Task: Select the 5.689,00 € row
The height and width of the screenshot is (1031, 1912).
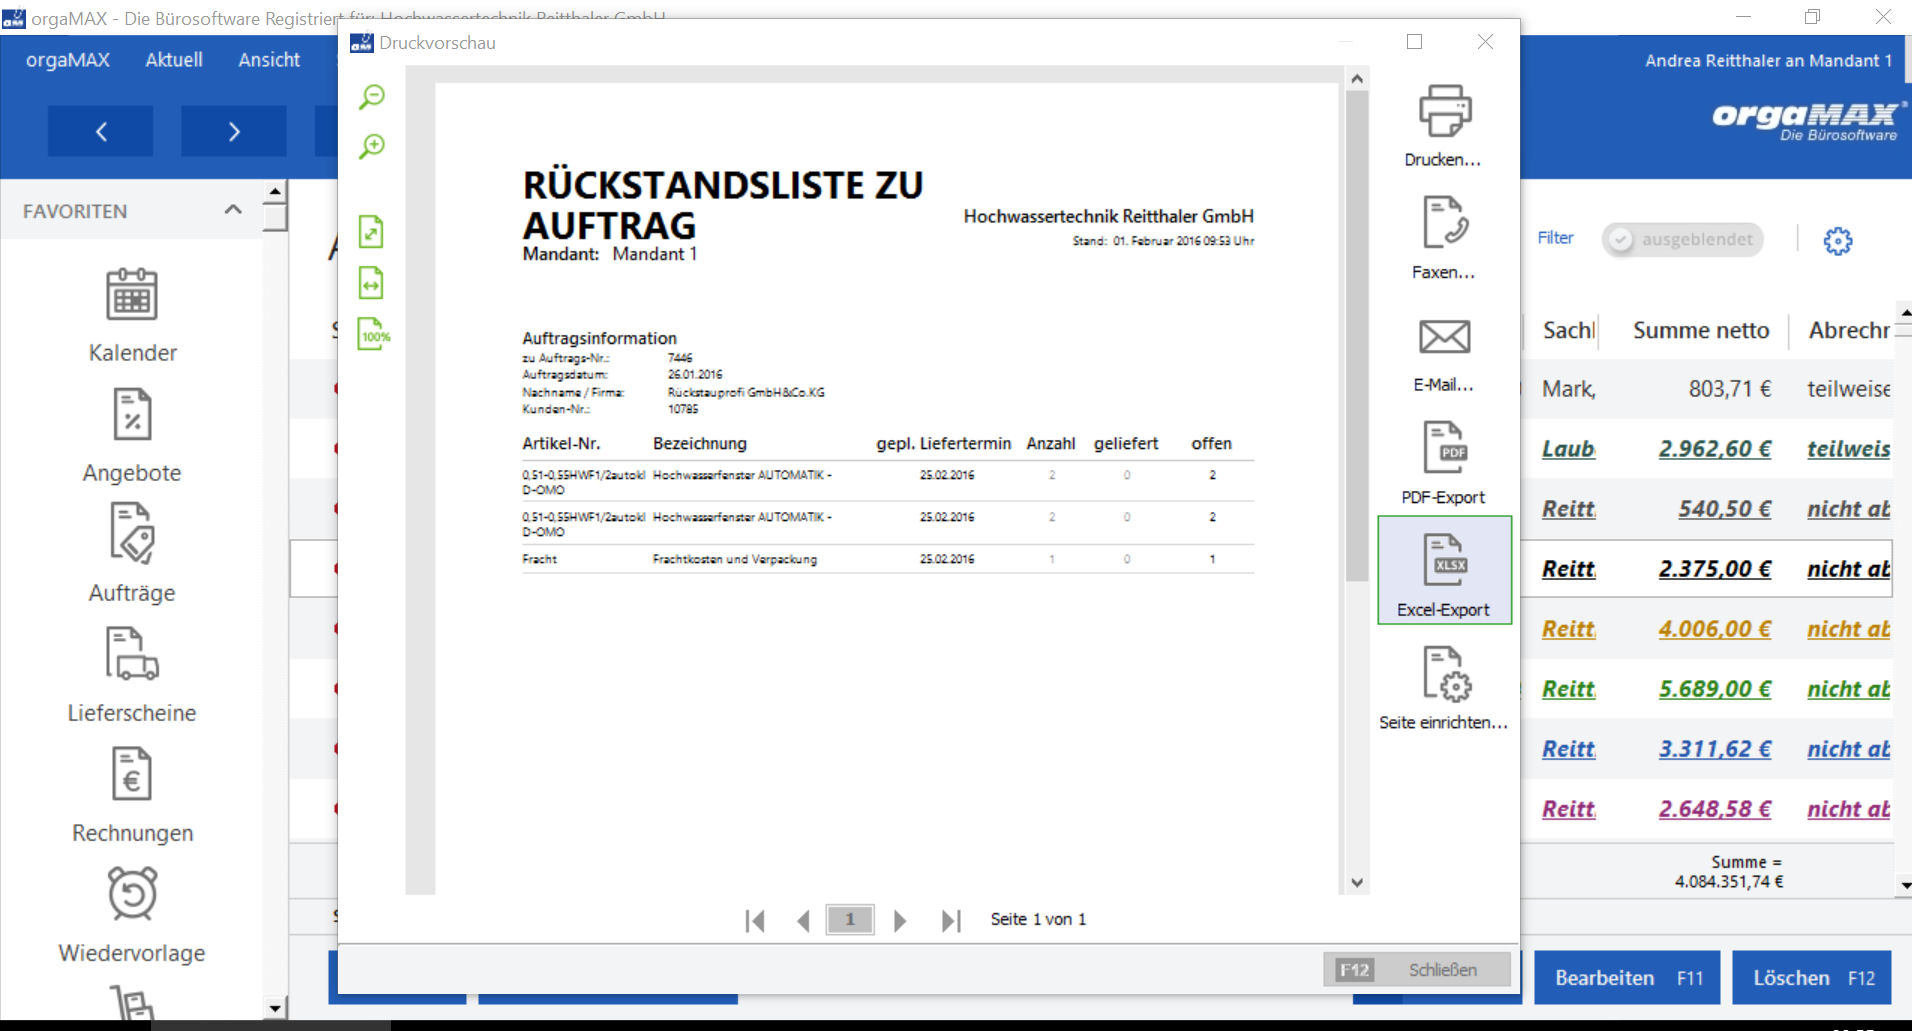Action: [x=1705, y=689]
